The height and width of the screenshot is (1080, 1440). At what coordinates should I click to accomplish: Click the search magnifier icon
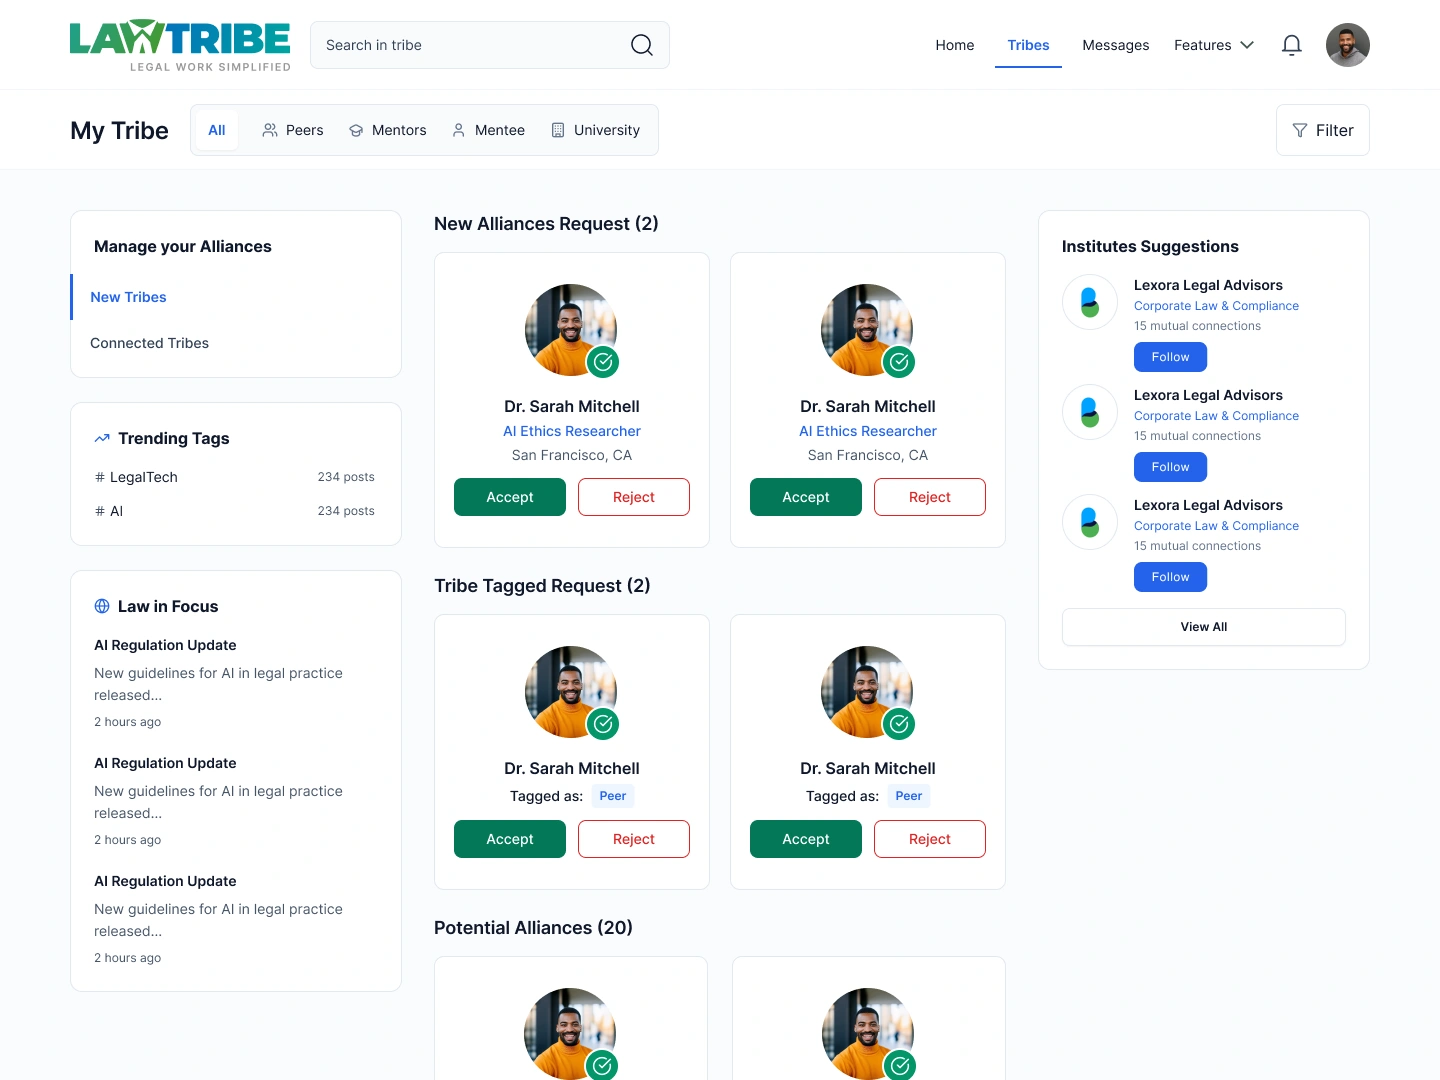pyautogui.click(x=642, y=45)
